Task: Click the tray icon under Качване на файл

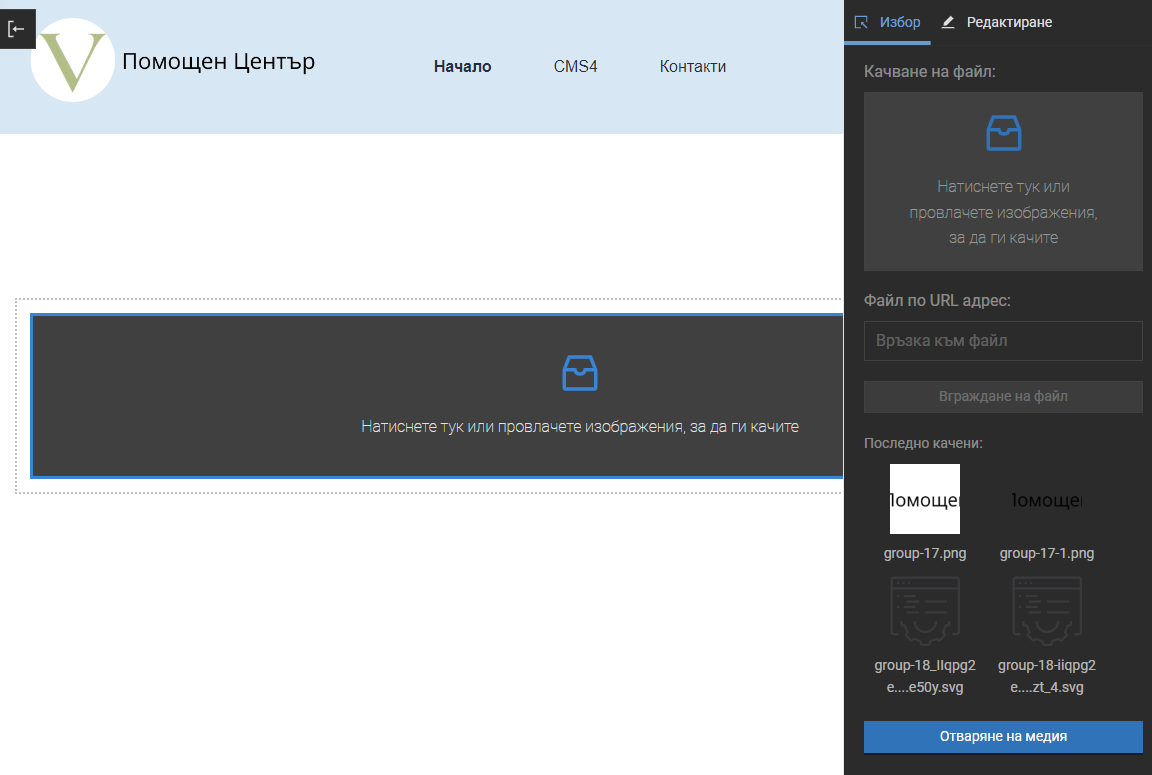Action: (1003, 133)
